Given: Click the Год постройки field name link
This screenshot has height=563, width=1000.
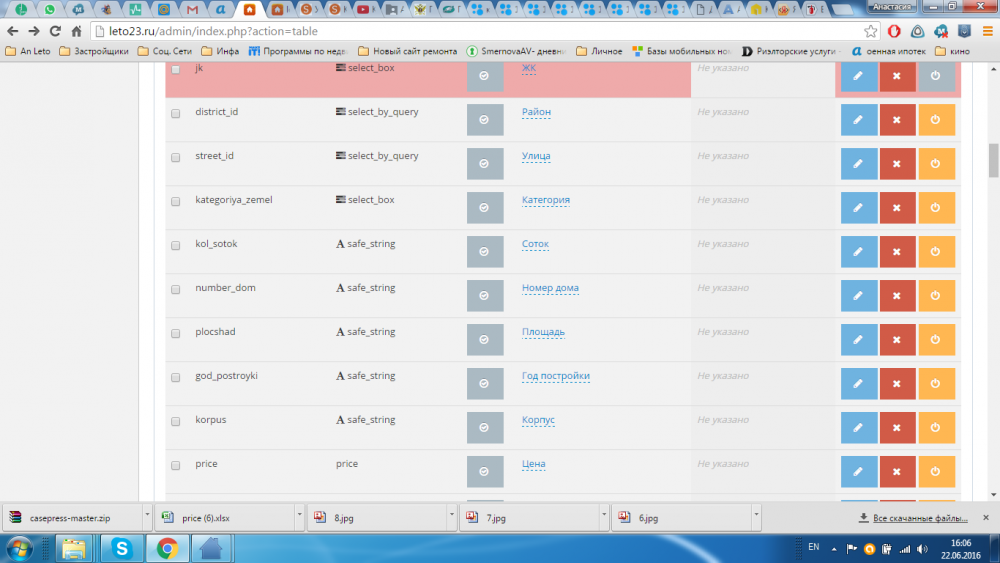Looking at the screenshot, I should pos(555,376).
